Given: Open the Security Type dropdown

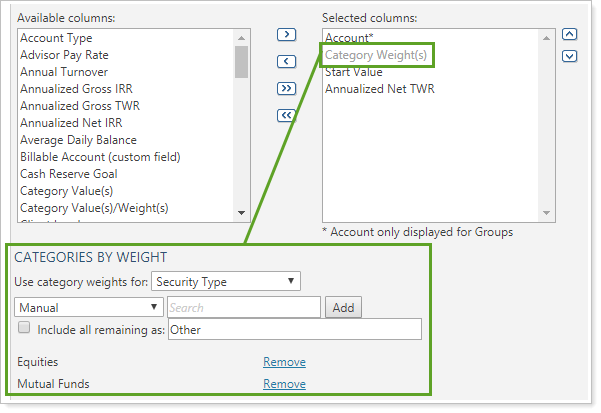Looking at the screenshot, I should click(x=227, y=282).
